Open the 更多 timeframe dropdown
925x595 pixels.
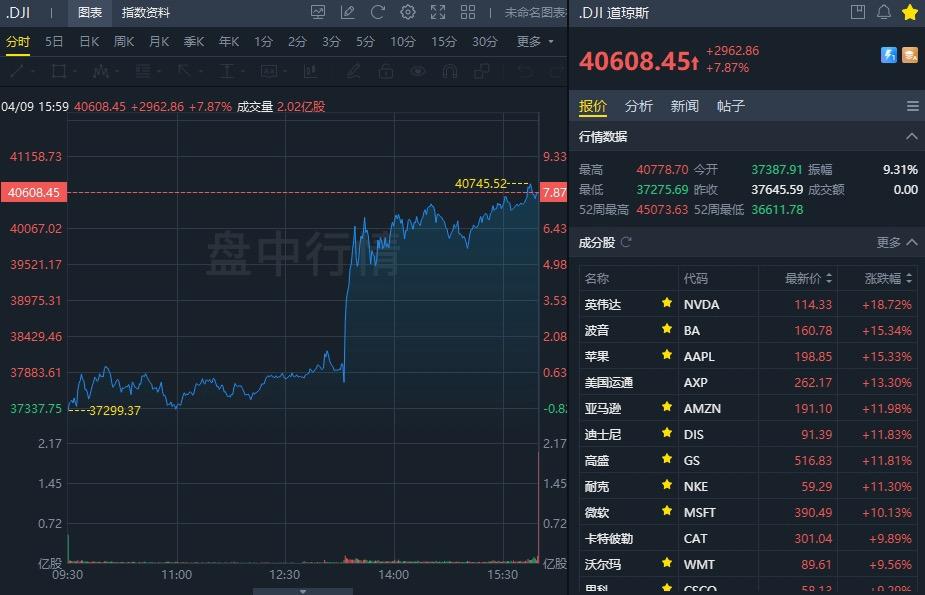[x=535, y=41]
